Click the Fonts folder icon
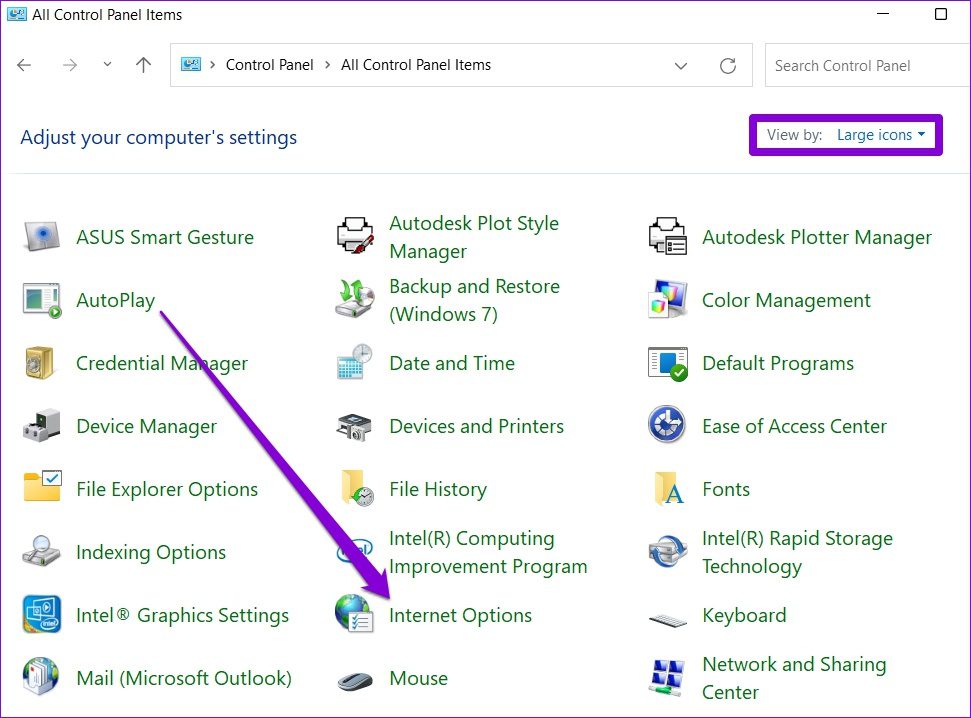971x718 pixels. (x=667, y=489)
